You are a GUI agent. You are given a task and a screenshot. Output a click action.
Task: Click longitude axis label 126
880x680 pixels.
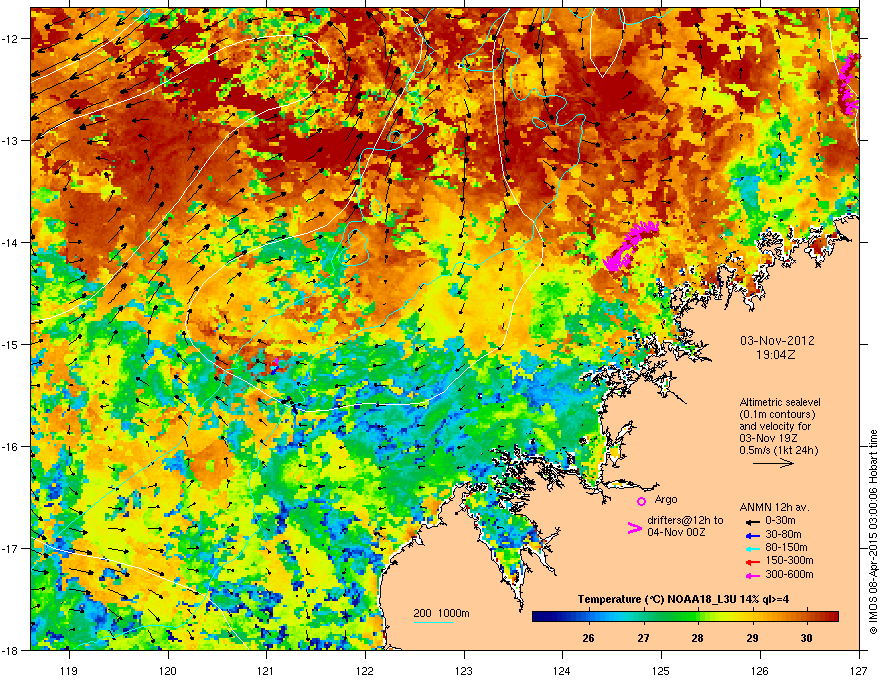pyautogui.click(x=760, y=670)
